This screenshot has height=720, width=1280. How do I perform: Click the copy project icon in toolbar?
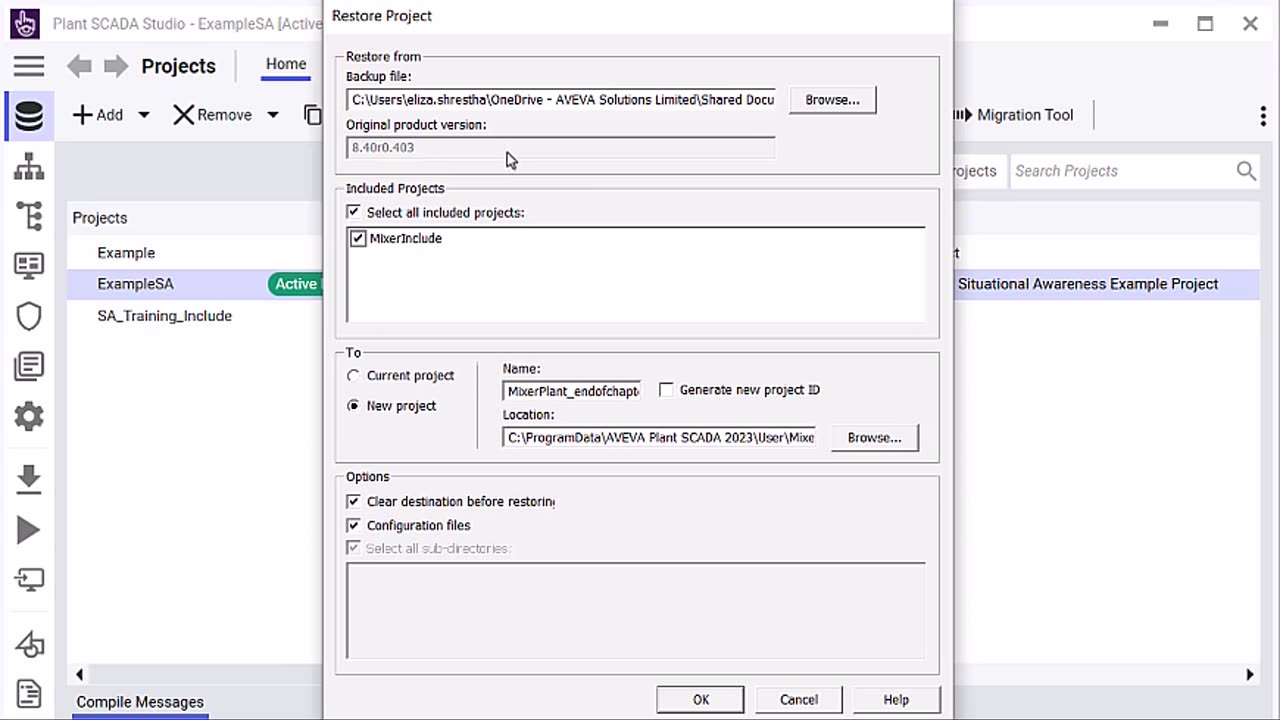[313, 115]
